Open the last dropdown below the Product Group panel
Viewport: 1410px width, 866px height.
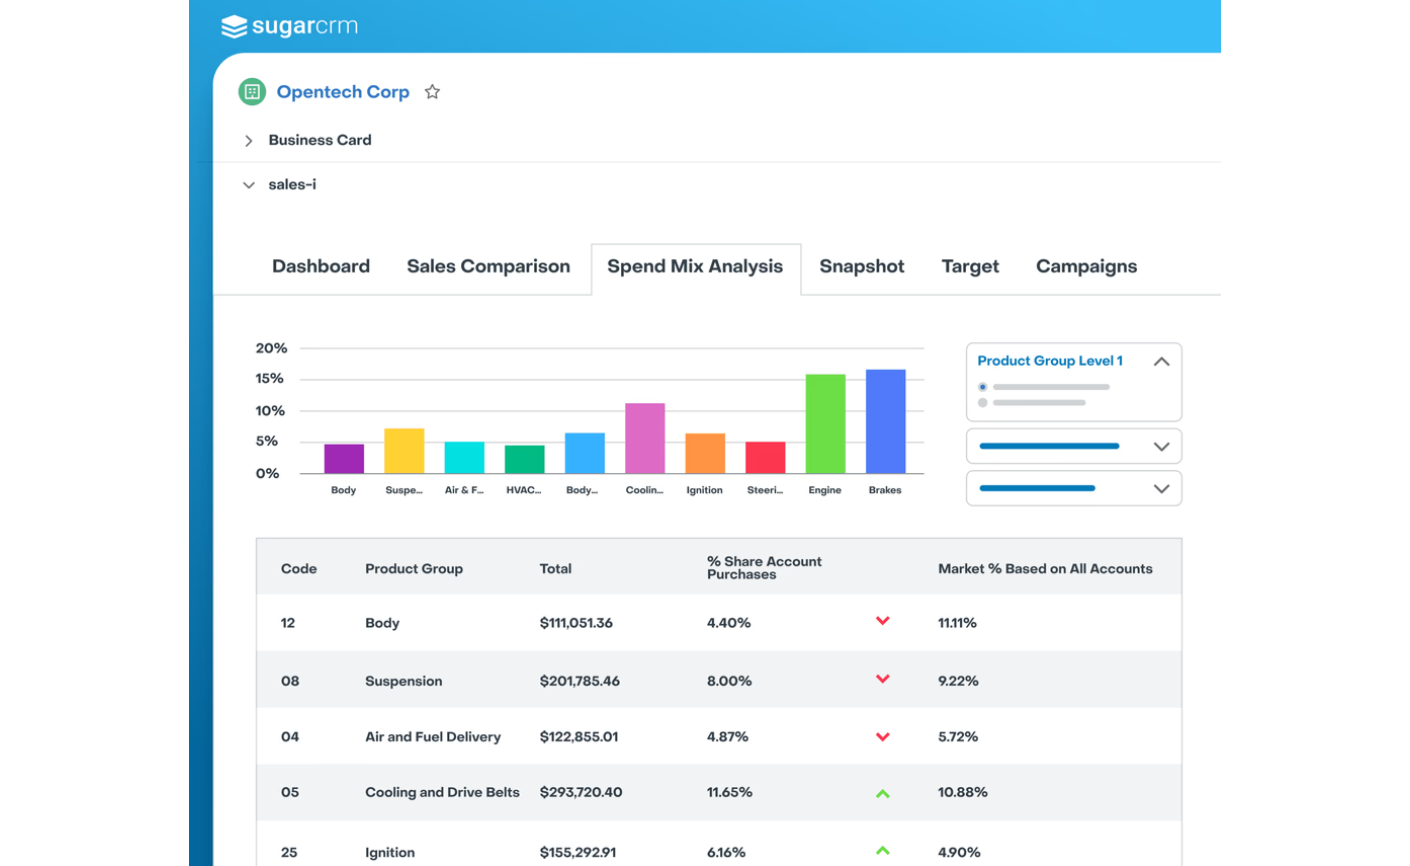tap(1074, 488)
